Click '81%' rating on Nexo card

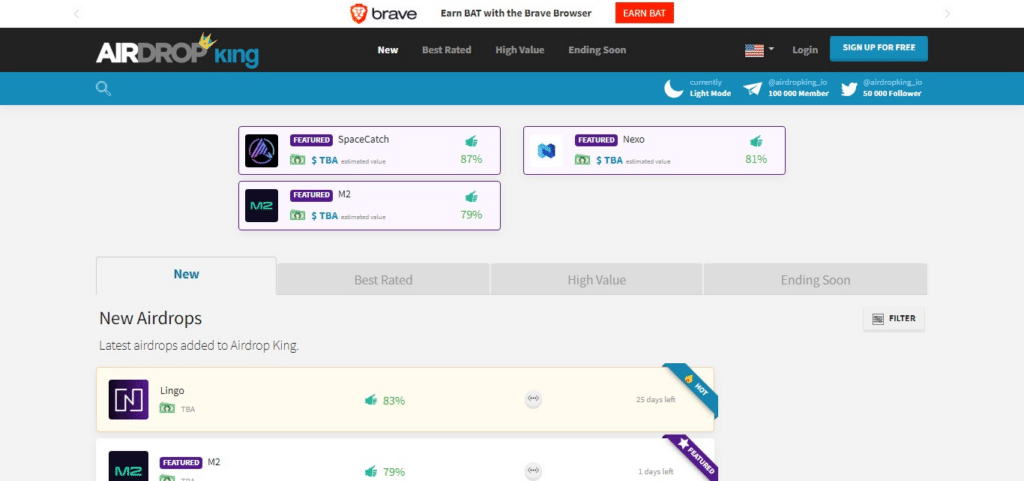click(756, 159)
